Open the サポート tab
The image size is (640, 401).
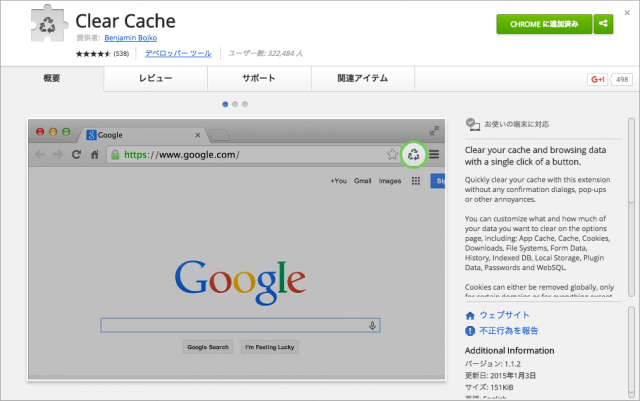[259, 78]
